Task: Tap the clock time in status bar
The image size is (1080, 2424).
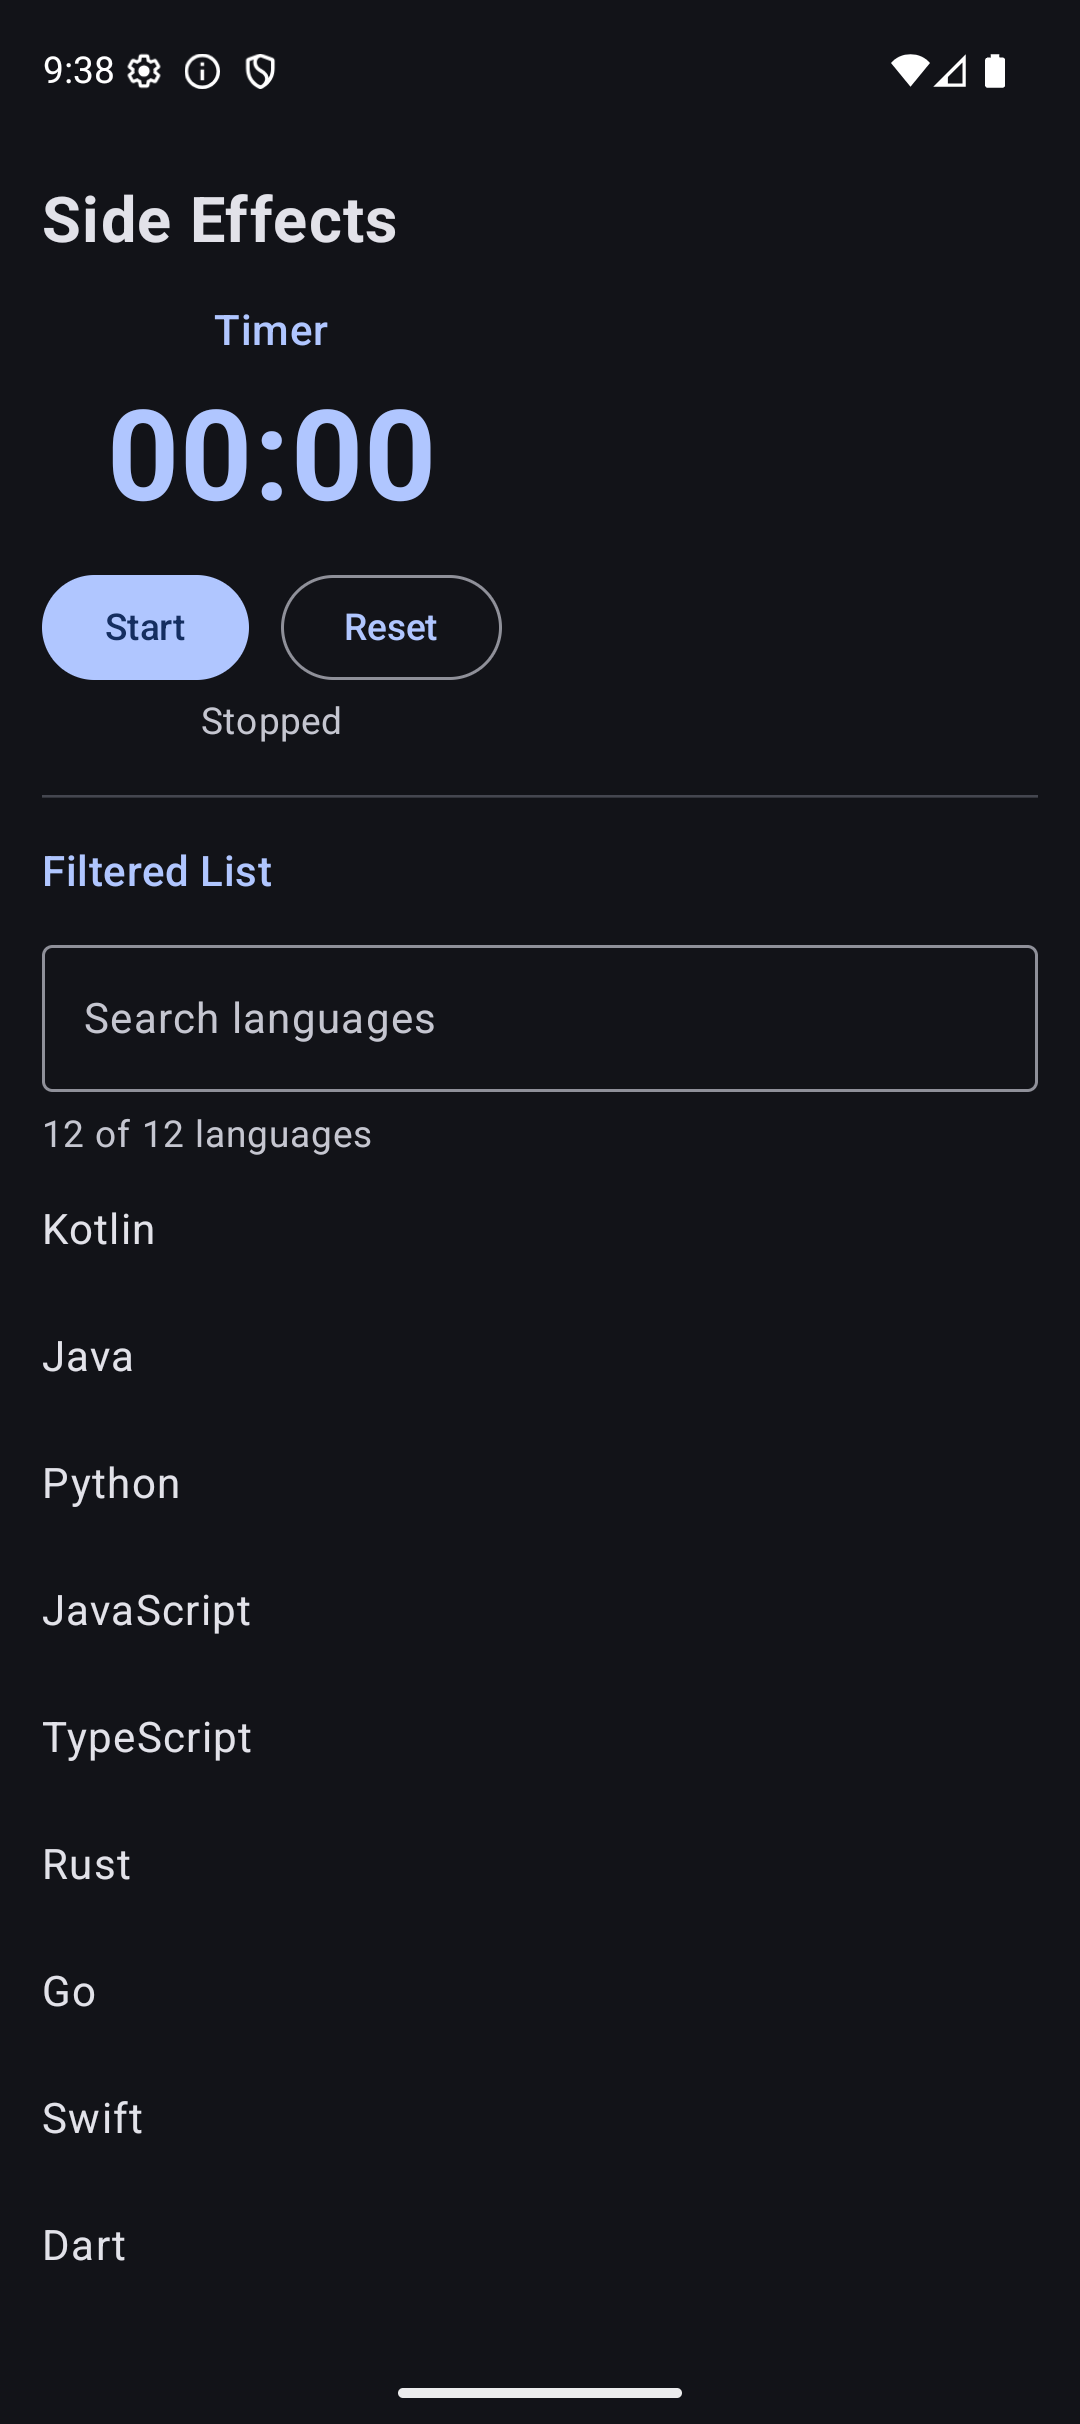Action: 79,71
